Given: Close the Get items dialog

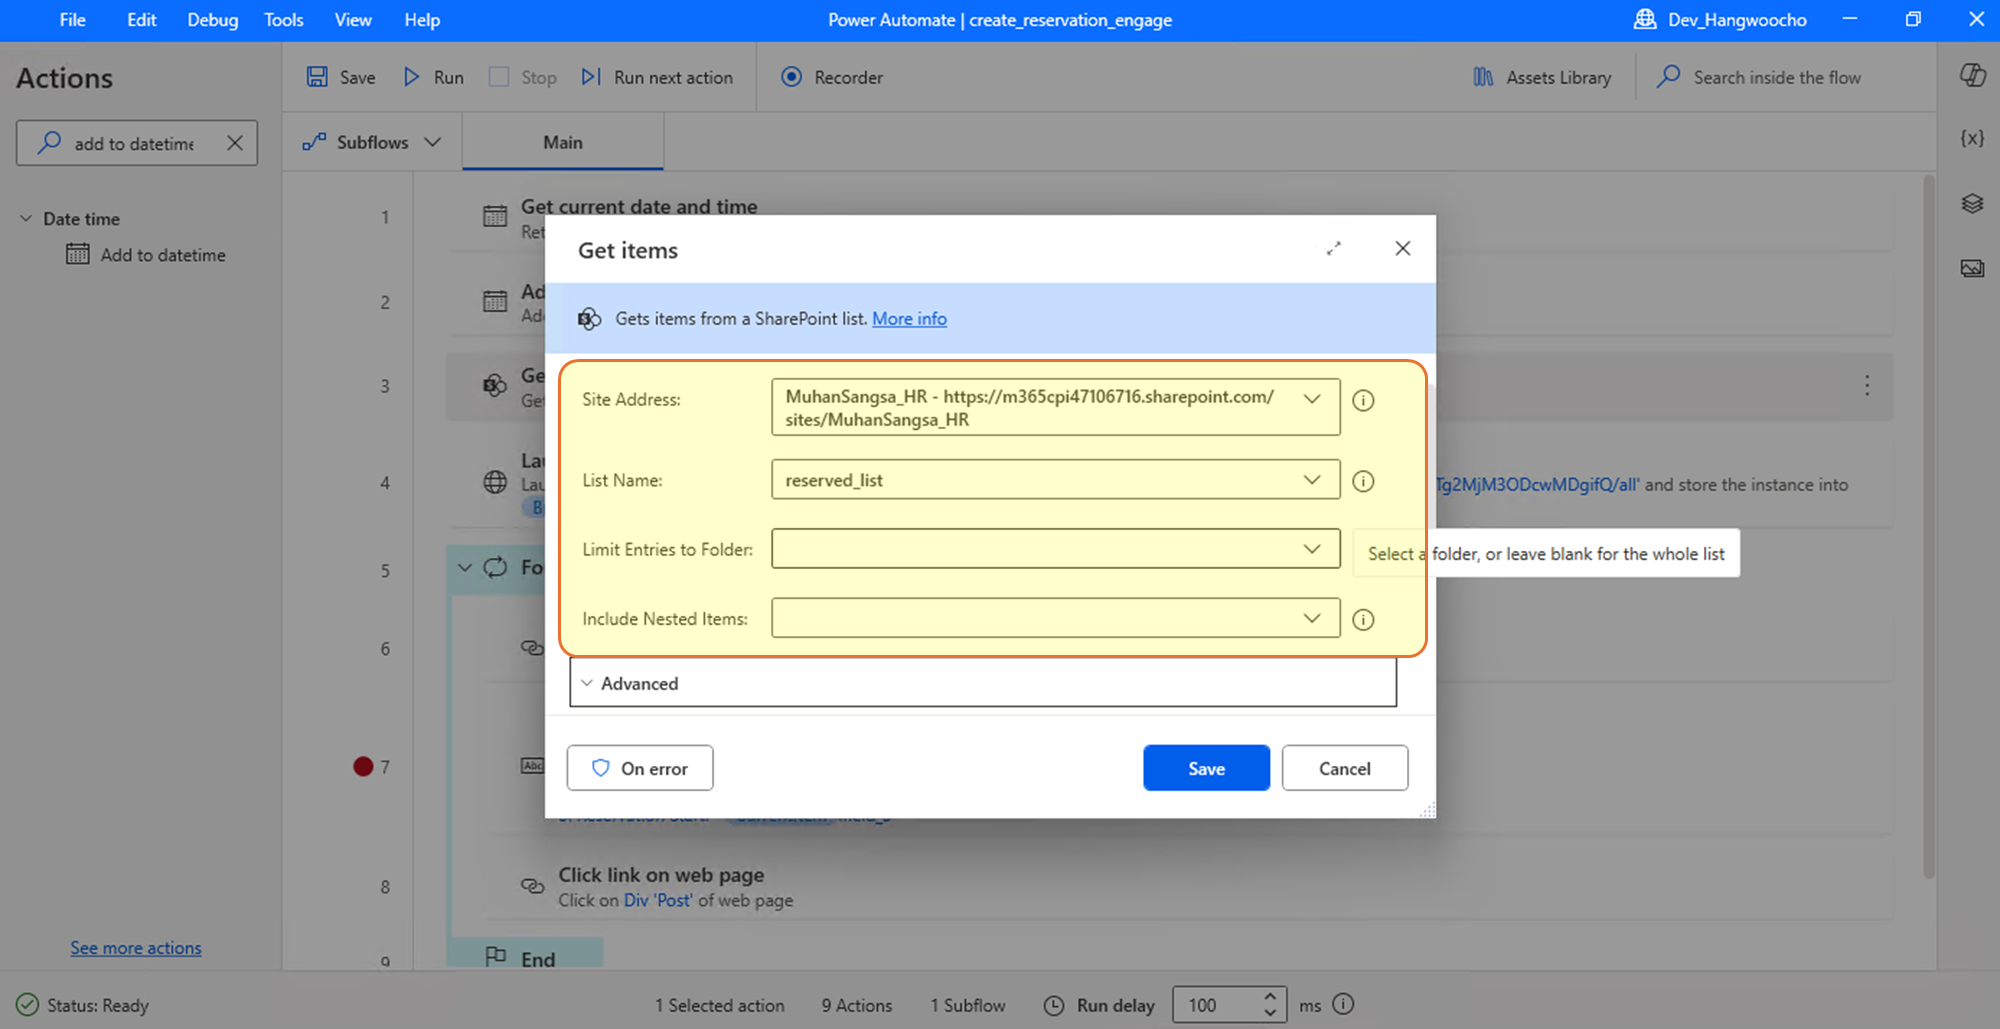Looking at the screenshot, I should pos(1403,248).
